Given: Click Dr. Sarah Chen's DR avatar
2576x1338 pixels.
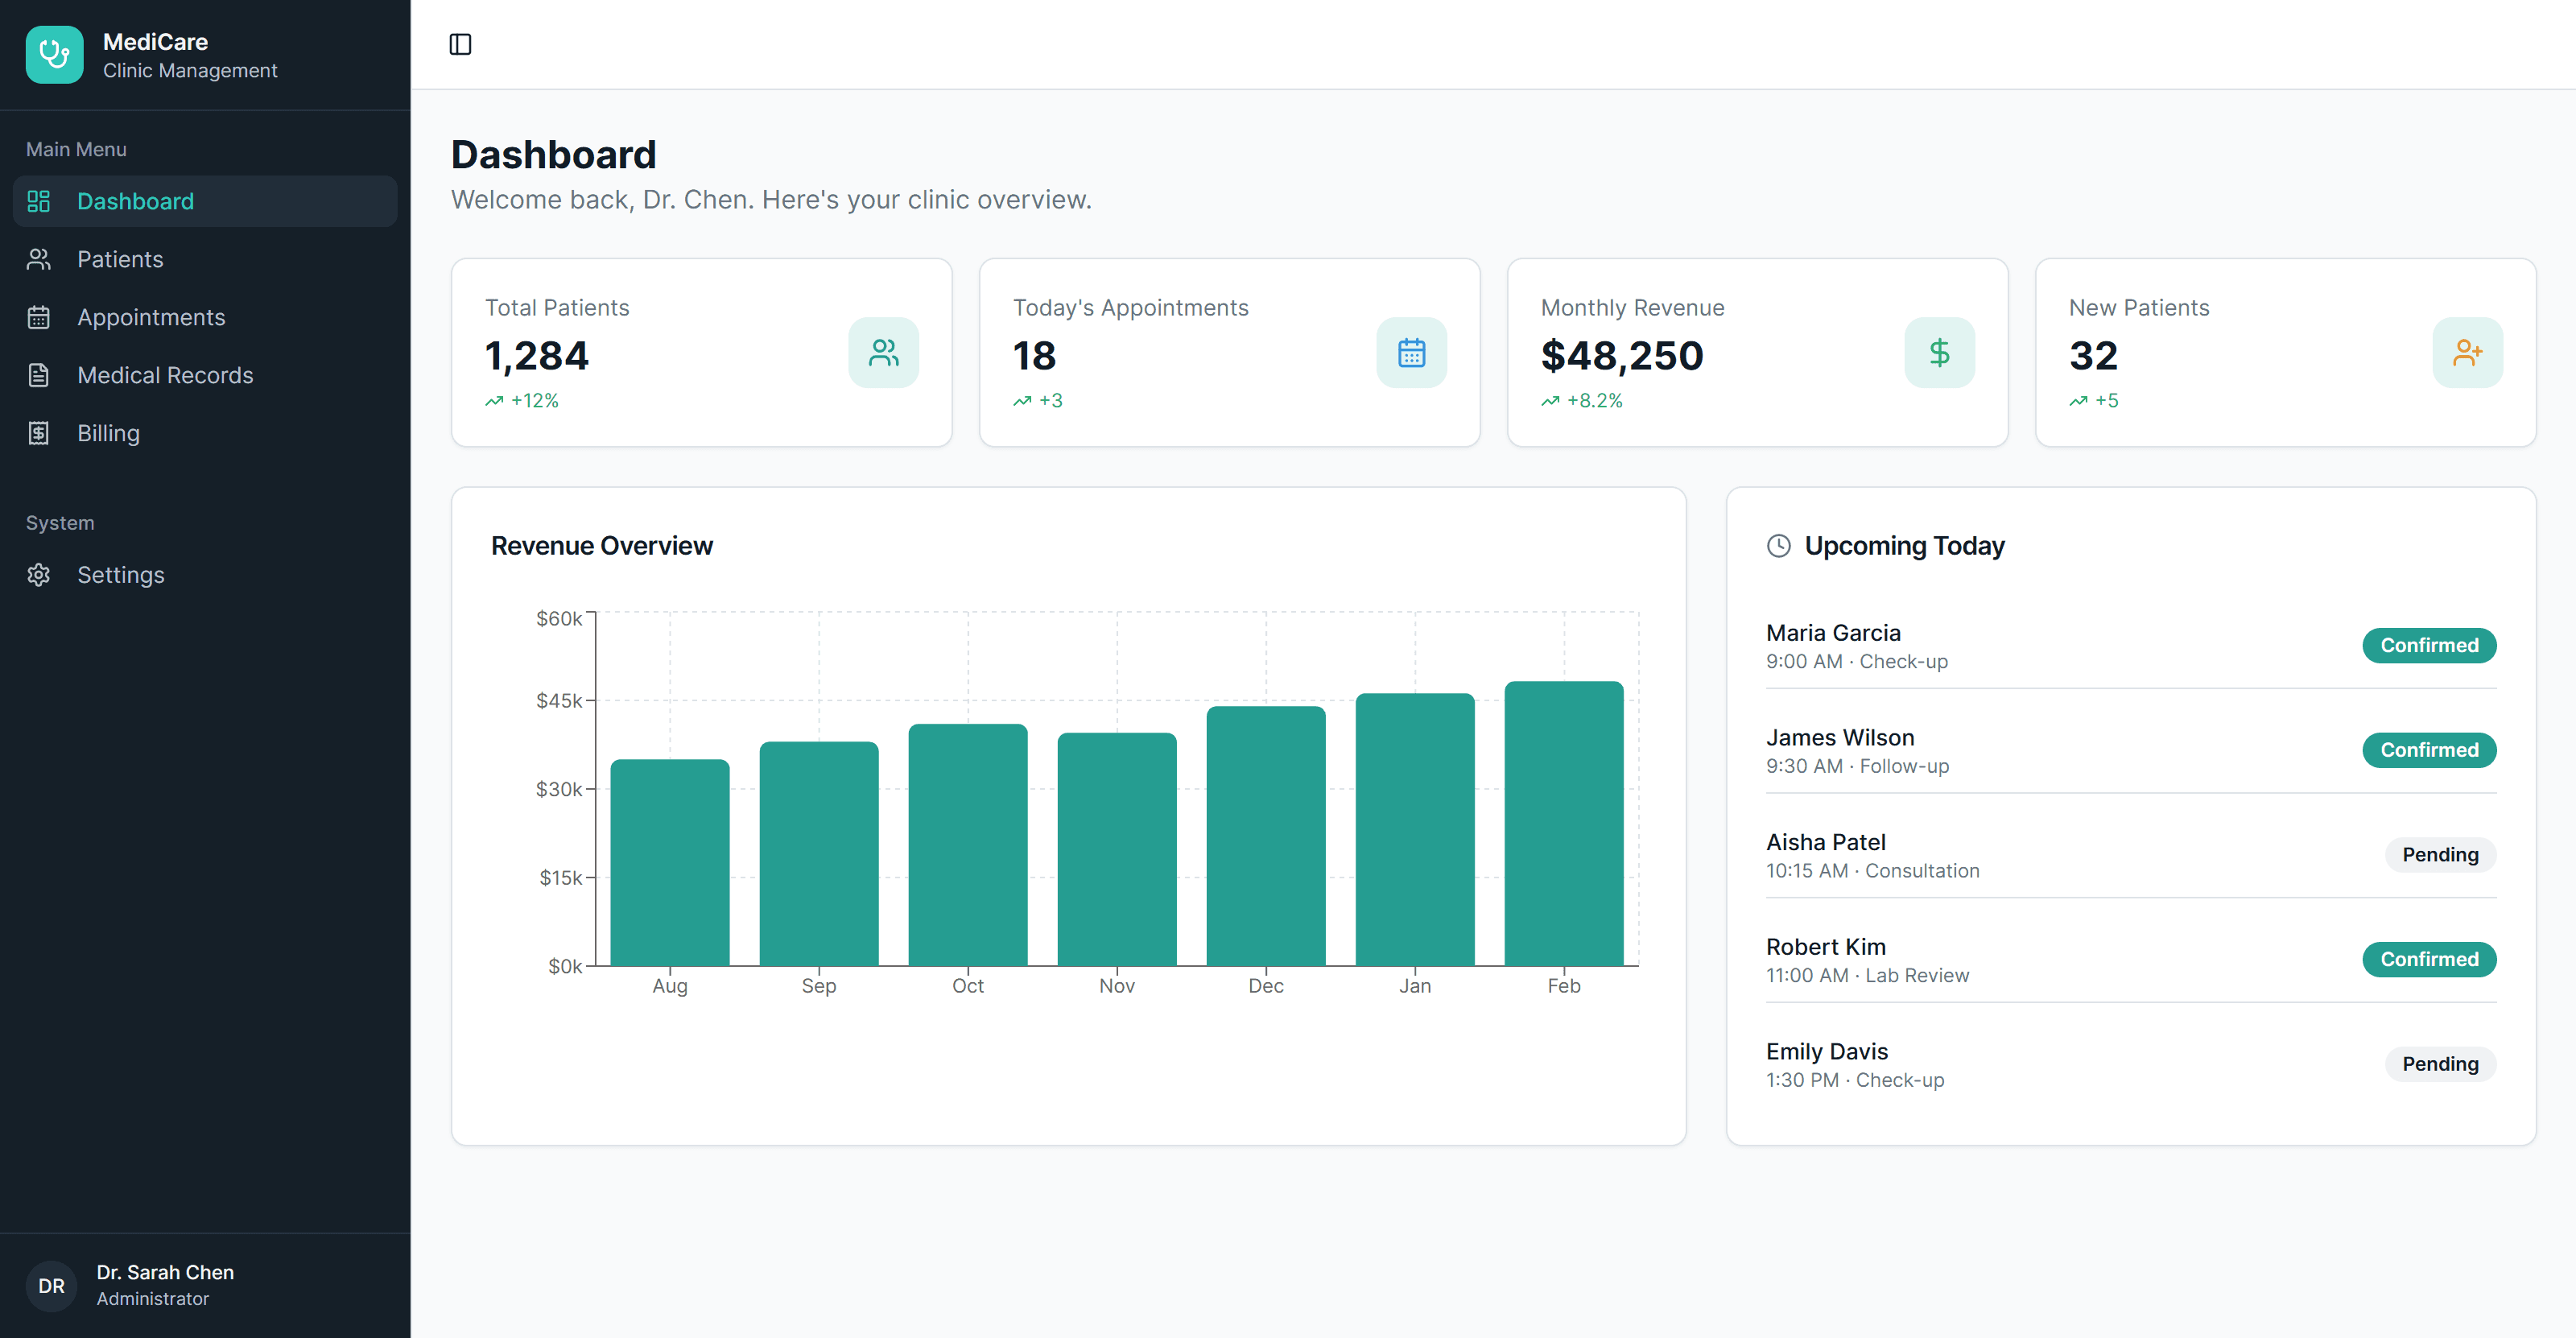Looking at the screenshot, I should (x=51, y=1286).
